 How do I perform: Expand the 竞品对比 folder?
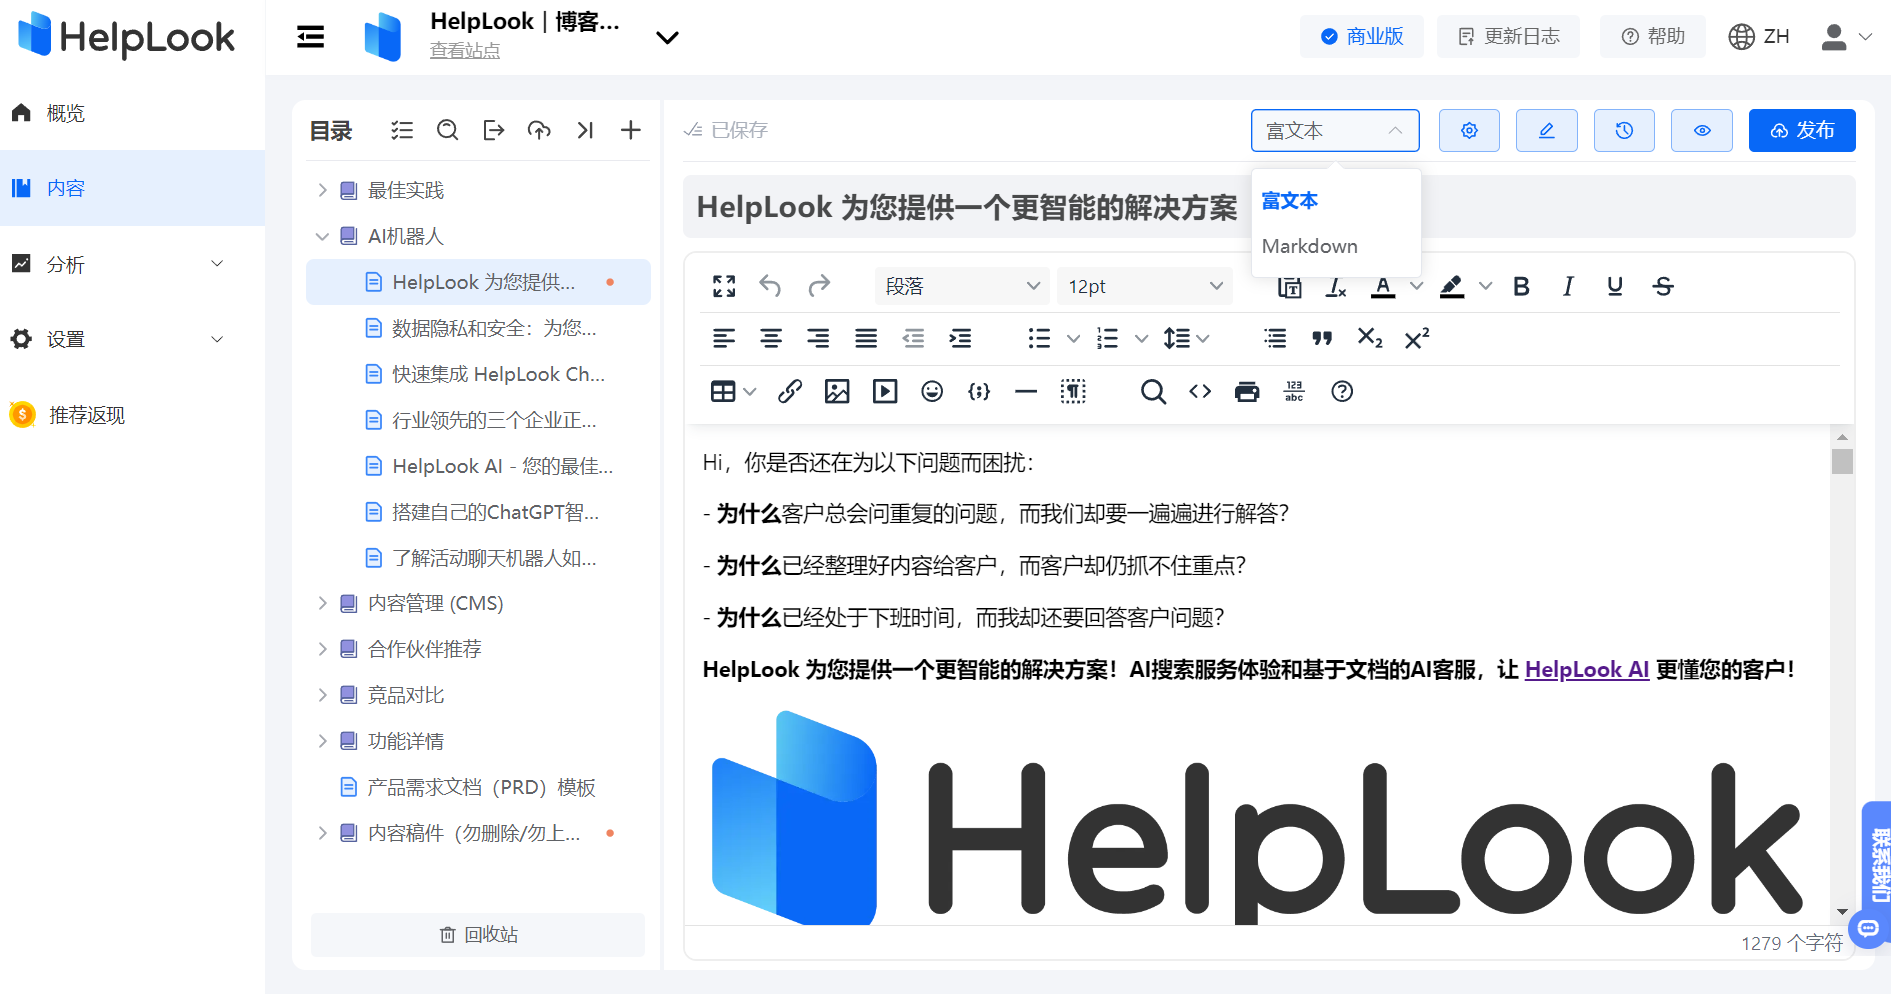[322, 695]
